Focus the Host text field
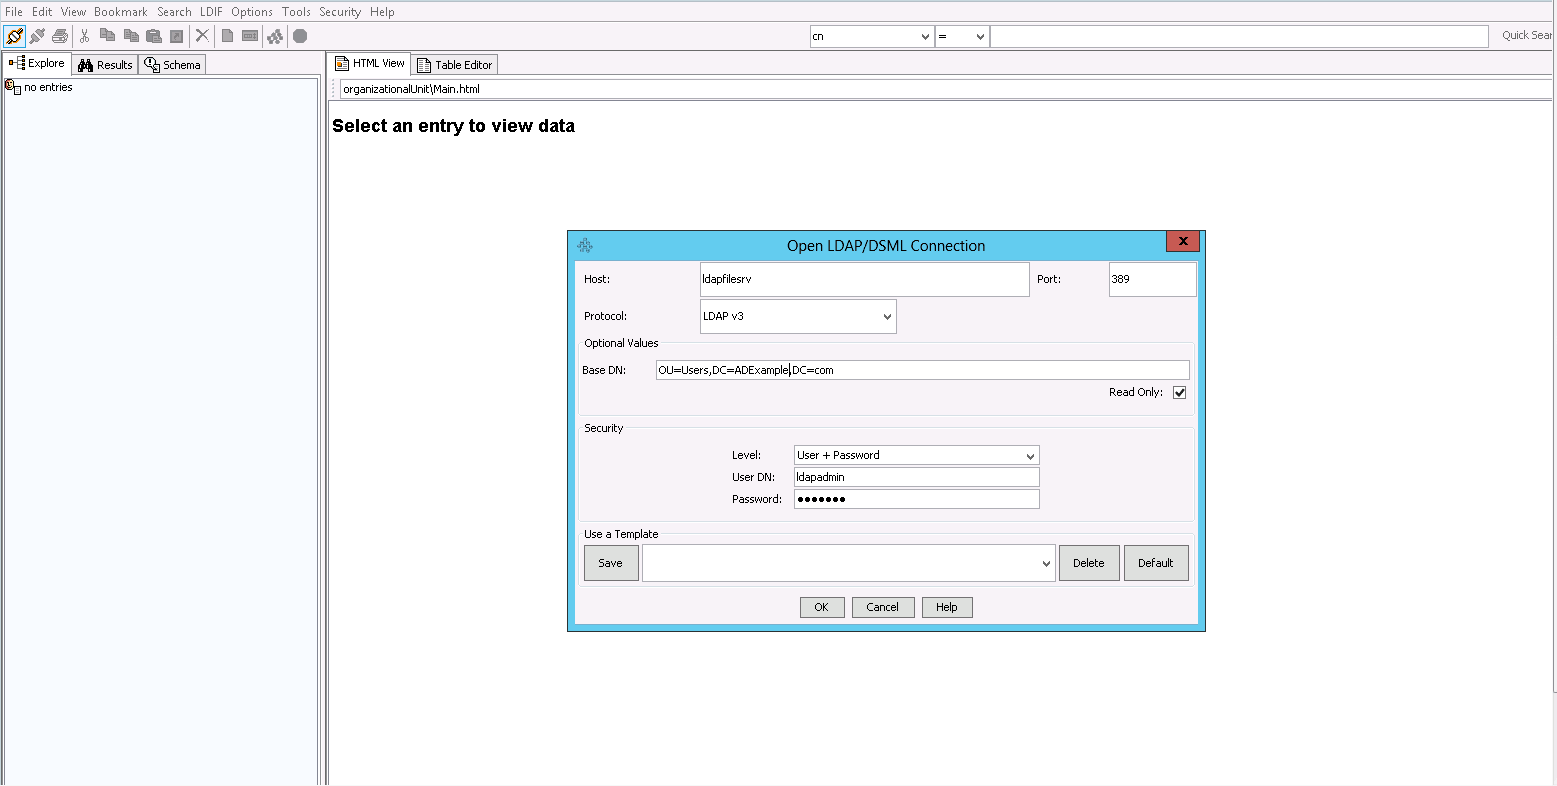This screenshot has width=1557, height=786. pos(864,280)
